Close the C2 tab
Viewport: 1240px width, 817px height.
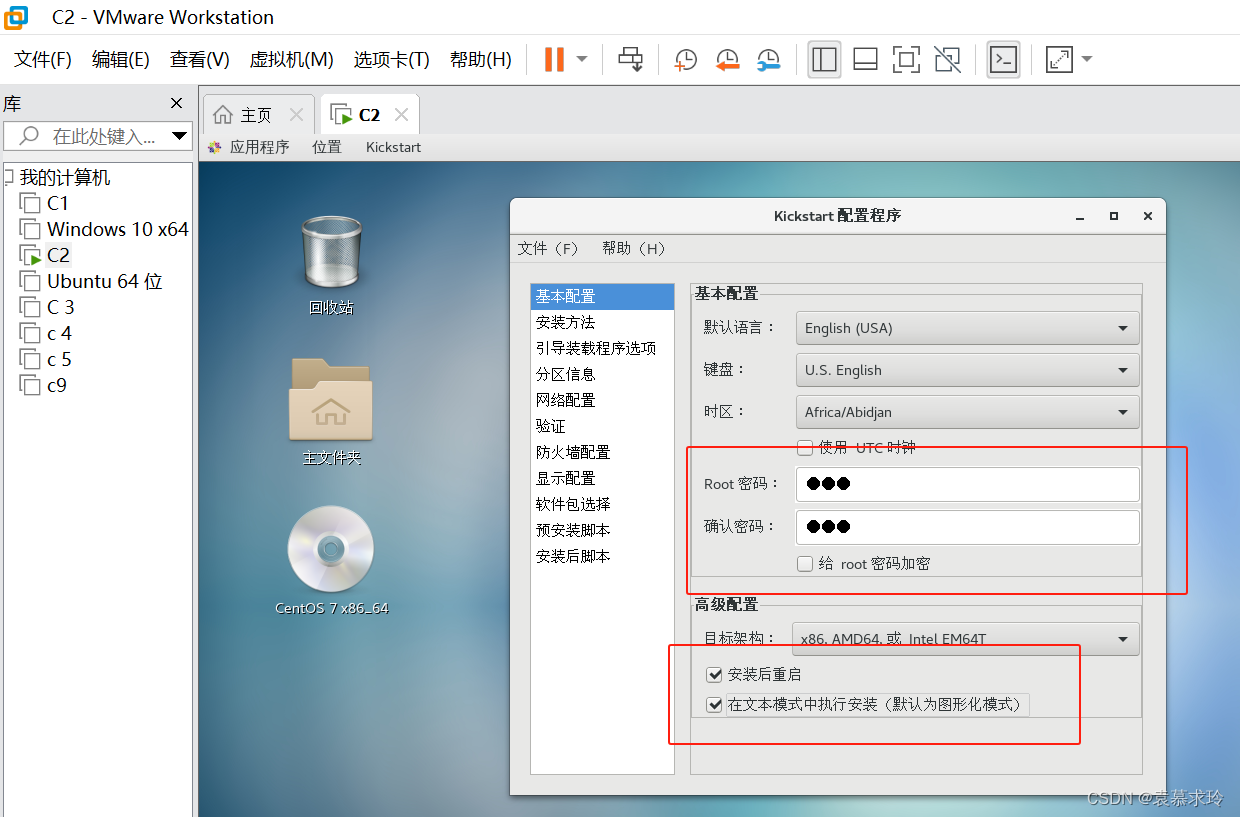point(401,115)
